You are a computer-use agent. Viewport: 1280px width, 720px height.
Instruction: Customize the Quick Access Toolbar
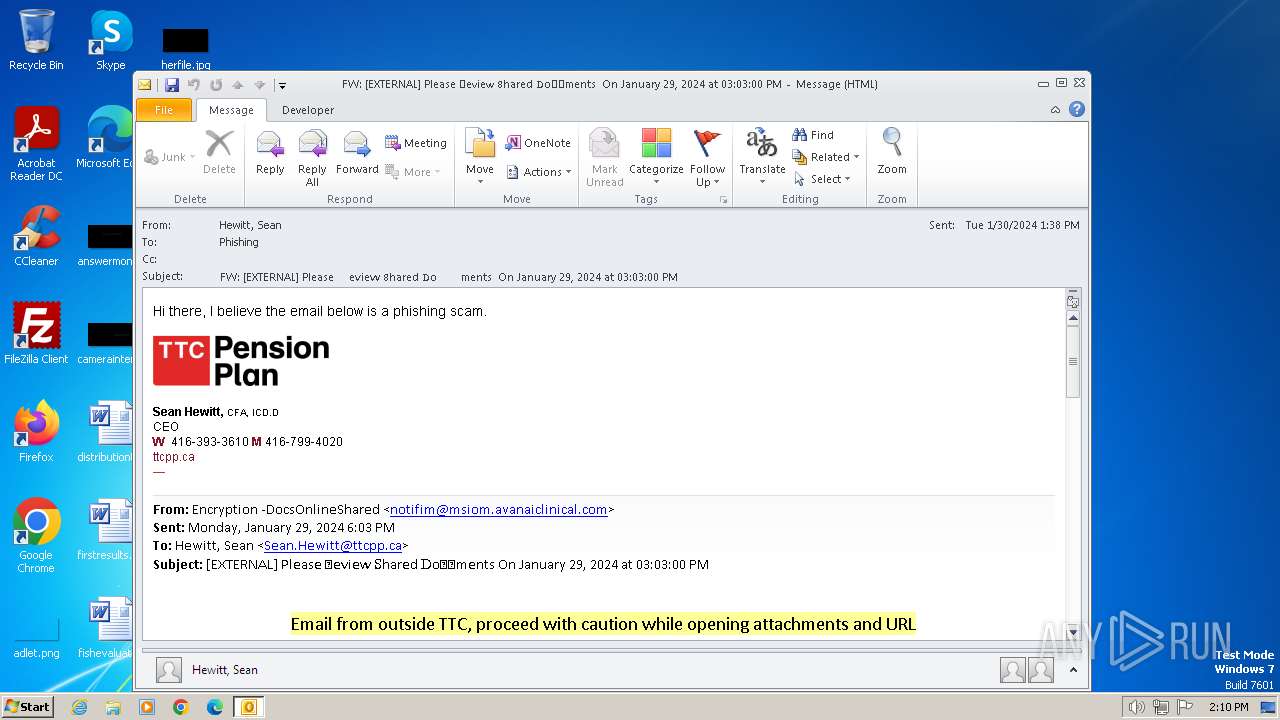click(x=282, y=85)
